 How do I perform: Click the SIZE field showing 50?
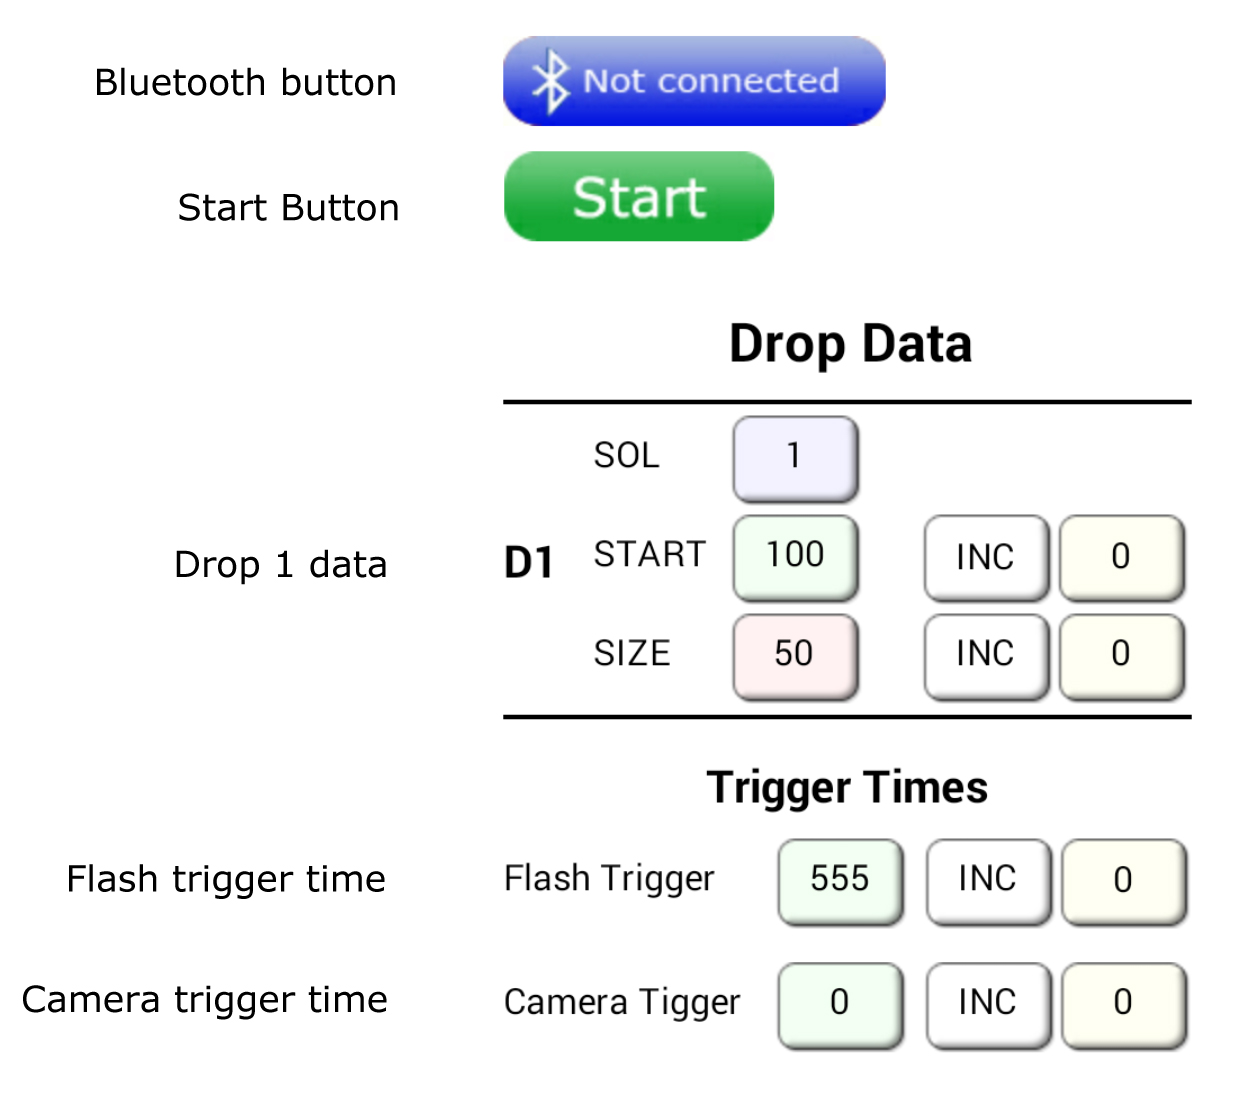(x=794, y=654)
